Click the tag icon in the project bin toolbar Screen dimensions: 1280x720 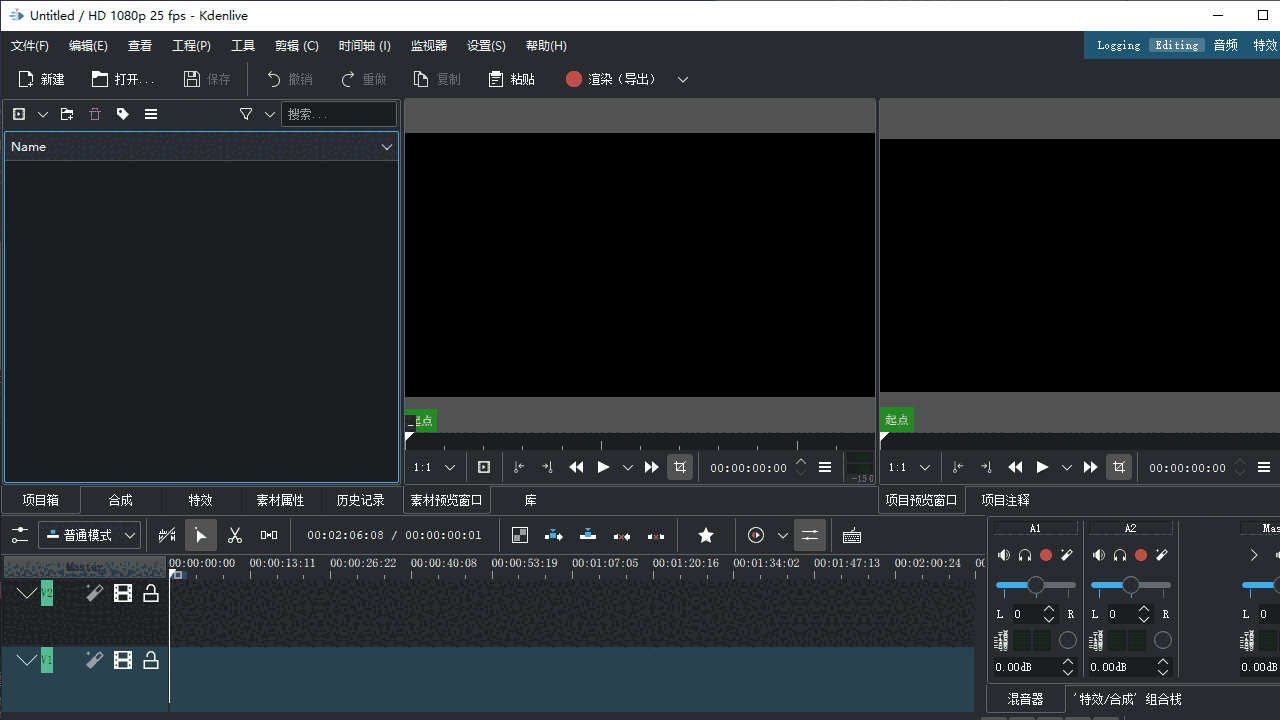click(x=122, y=114)
